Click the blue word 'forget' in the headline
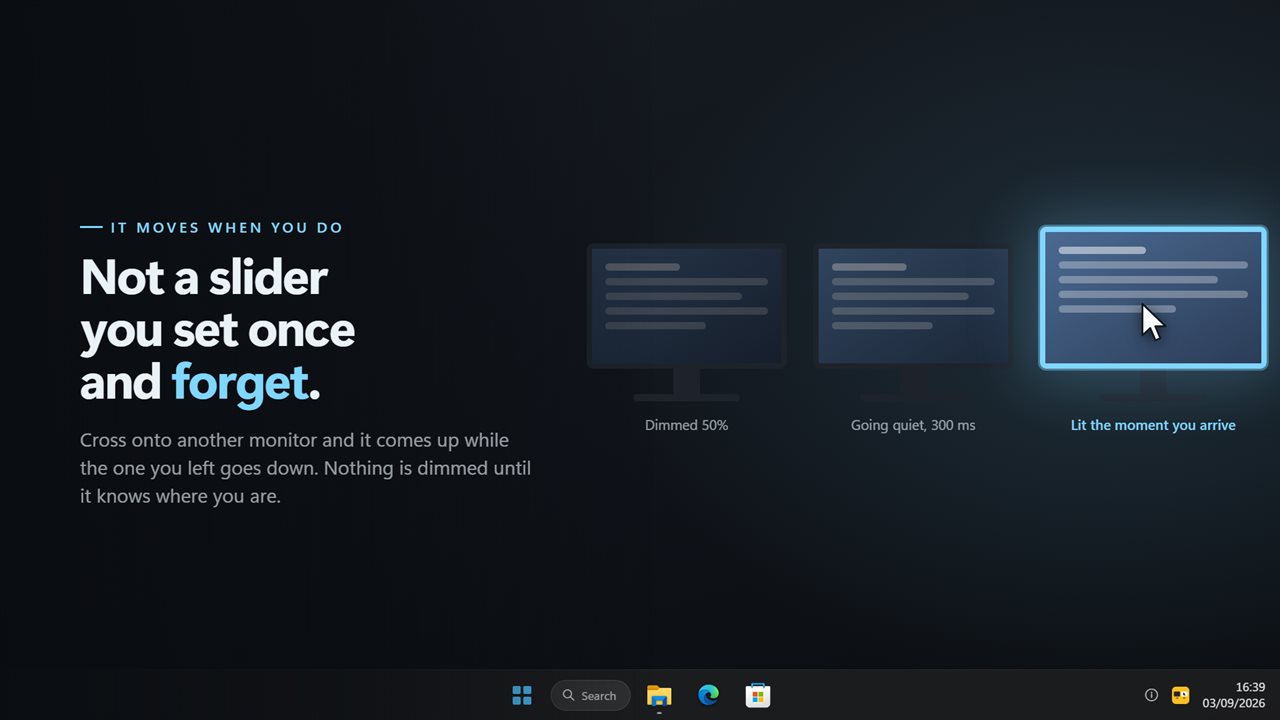 240,382
